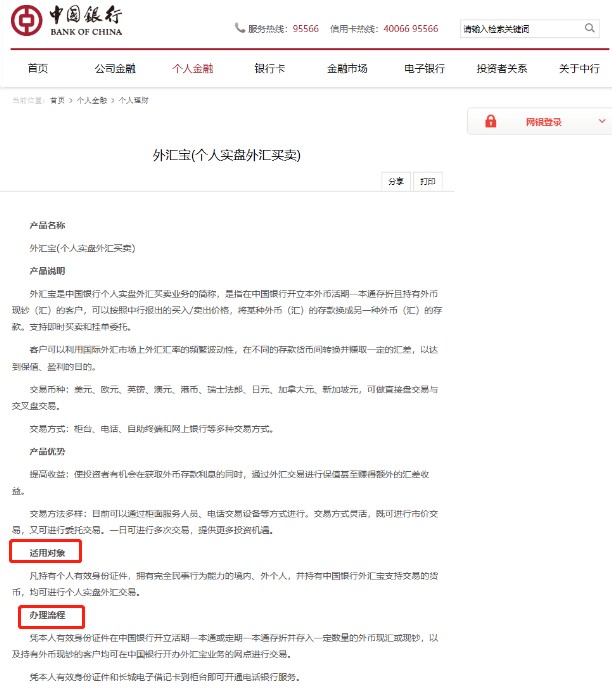Viewport: 612px width, 690px height.
Task: Open the 银行卡 menu
Action: click(x=270, y=69)
